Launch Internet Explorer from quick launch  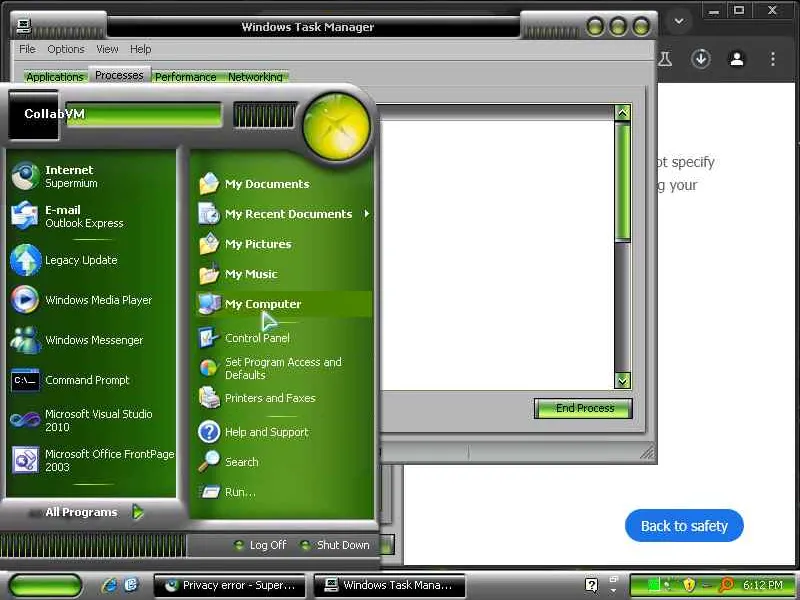(x=109, y=585)
